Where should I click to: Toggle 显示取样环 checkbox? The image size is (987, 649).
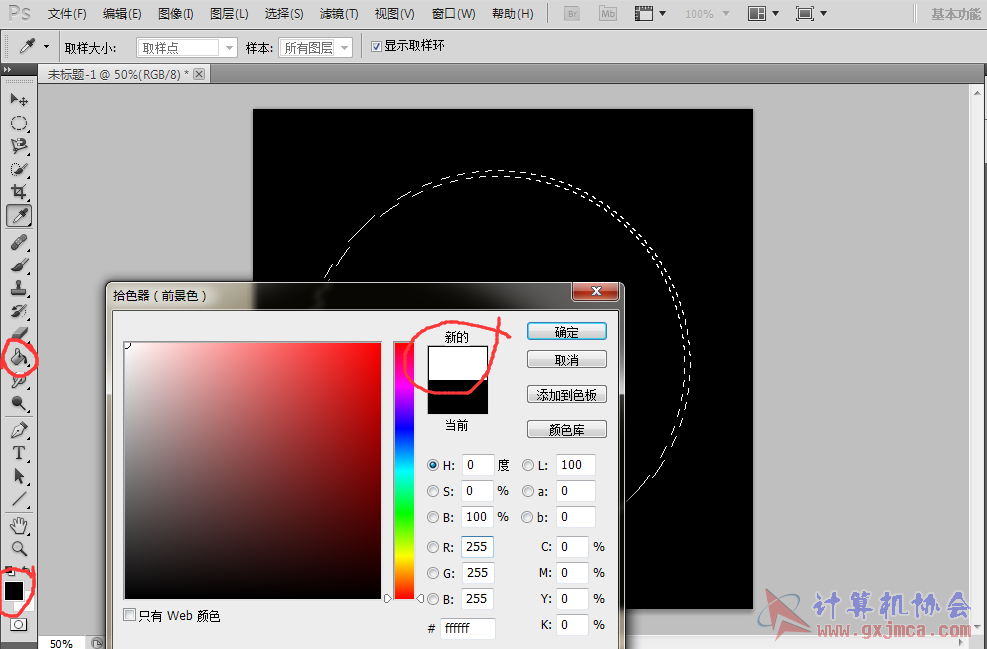pos(376,47)
